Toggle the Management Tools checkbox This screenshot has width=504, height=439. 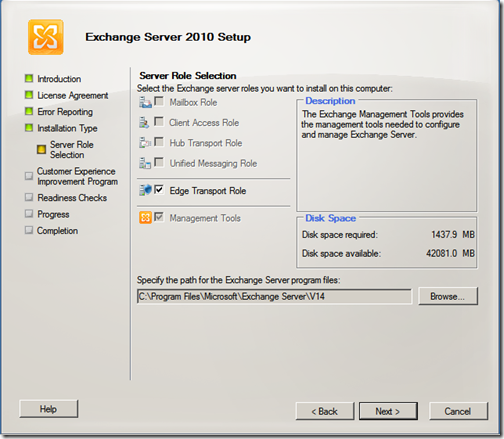[x=159, y=217]
